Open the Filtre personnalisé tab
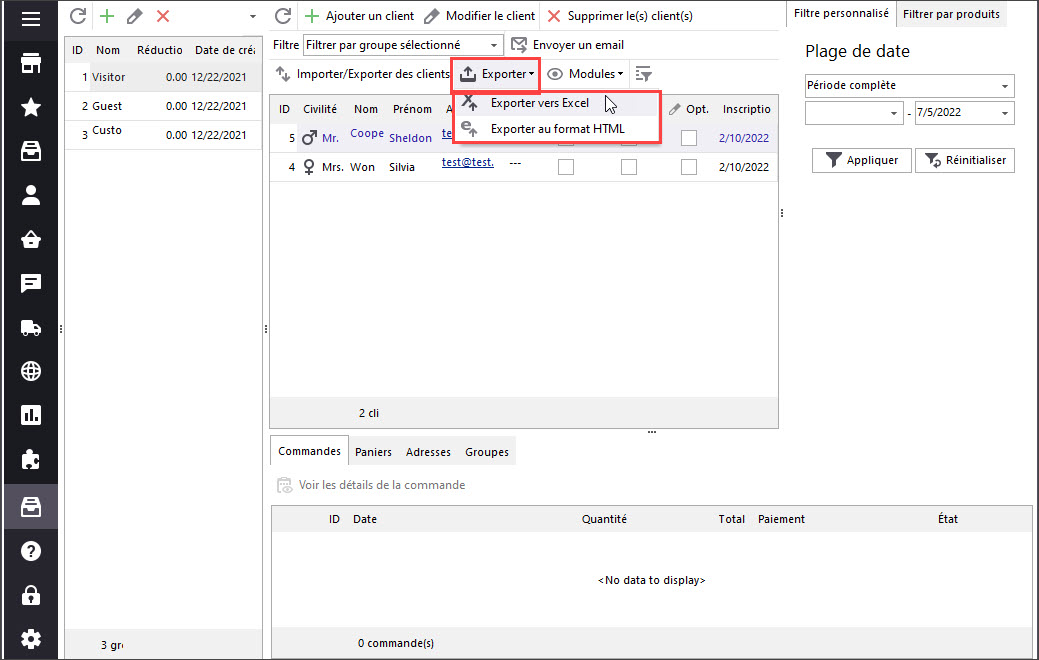The width and height of the screenshot is (1039, 660). point(842,13)
